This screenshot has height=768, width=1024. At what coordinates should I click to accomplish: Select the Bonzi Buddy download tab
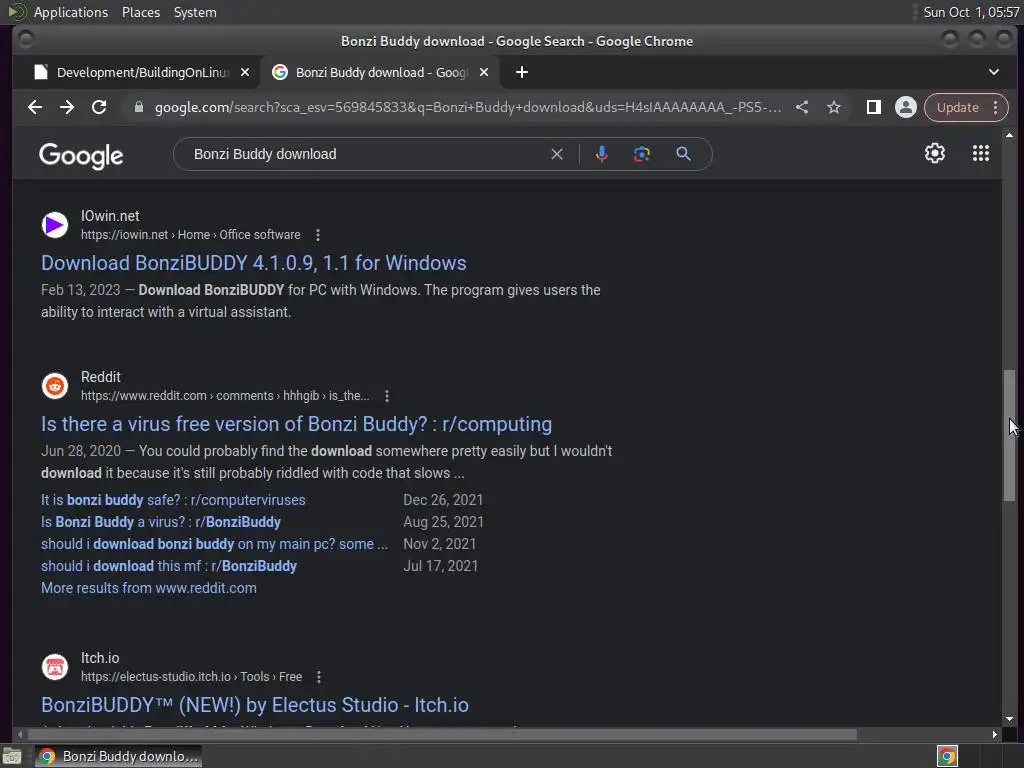[381, 72]
